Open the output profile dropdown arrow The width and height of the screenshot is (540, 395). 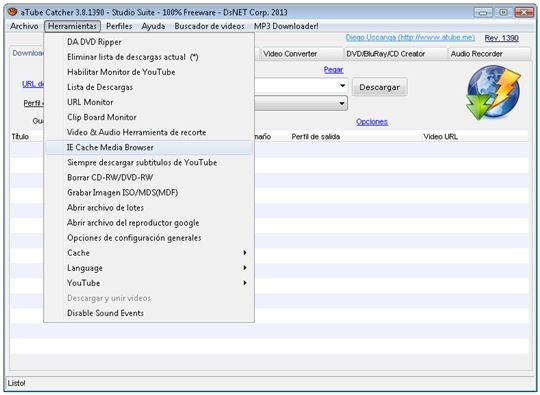pyautogui.click(x=342, y=103)
